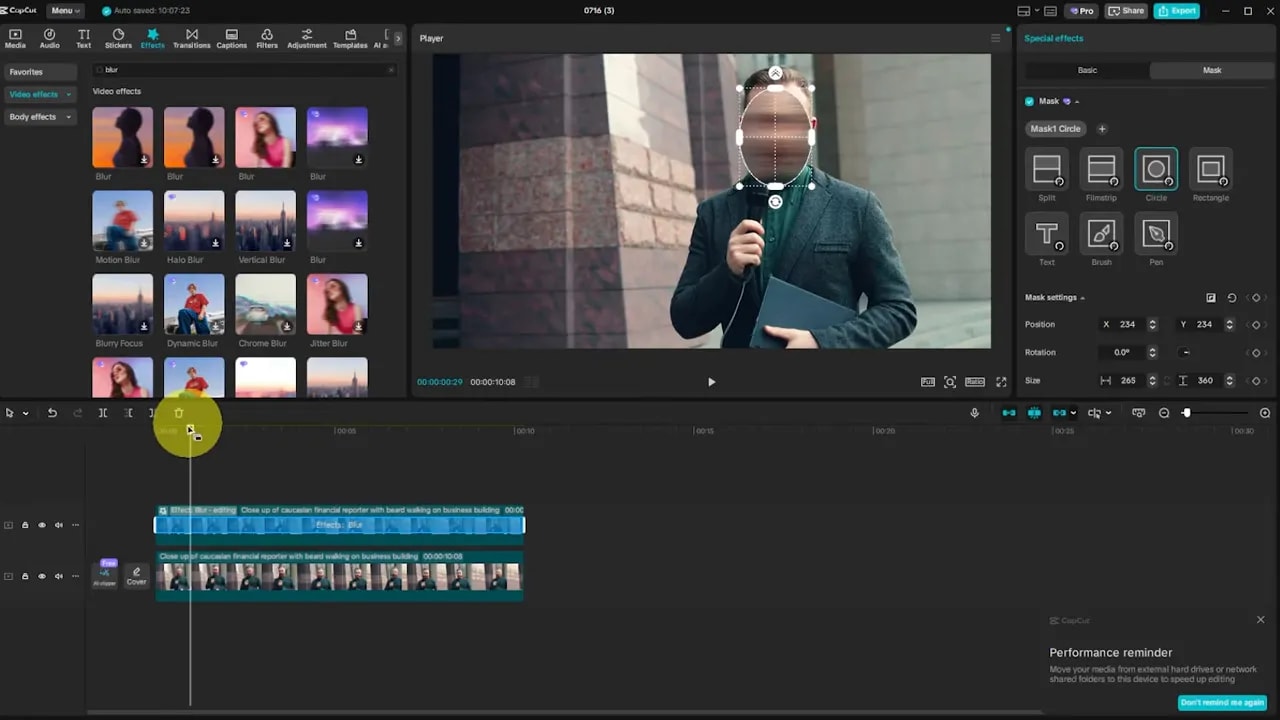The height and width of the screenshot is (720, 1280).
Task: Open the Captions panel
Action: [231, 38]
